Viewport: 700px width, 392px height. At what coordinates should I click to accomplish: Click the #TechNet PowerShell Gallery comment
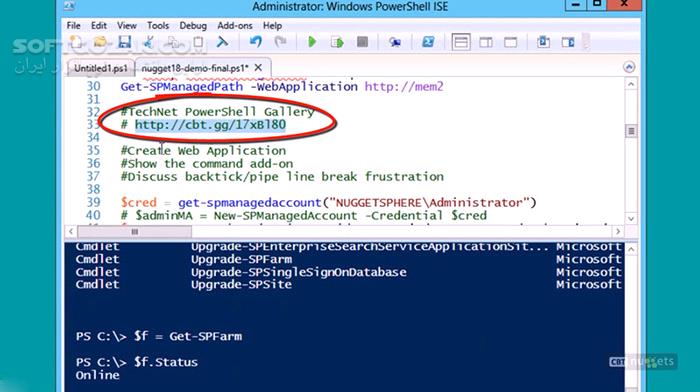(x=217, y=112)
